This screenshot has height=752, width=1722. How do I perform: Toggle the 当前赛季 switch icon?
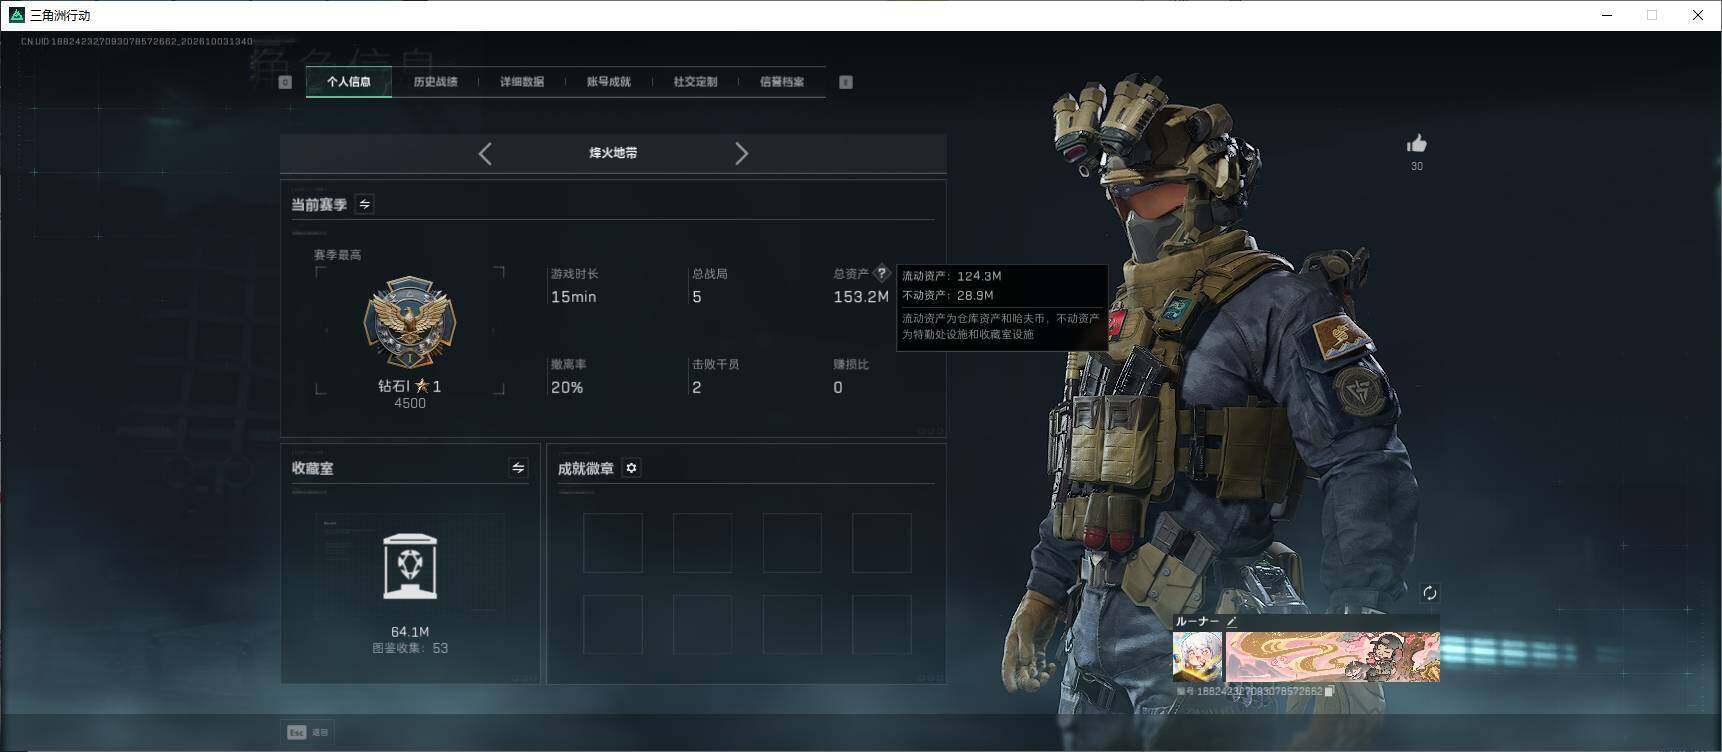click(365, 204)
